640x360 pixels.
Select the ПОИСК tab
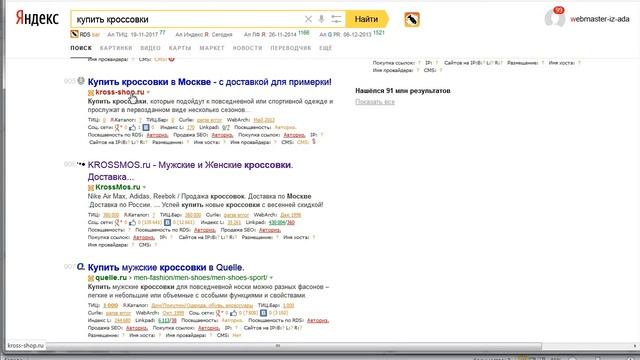81,48
